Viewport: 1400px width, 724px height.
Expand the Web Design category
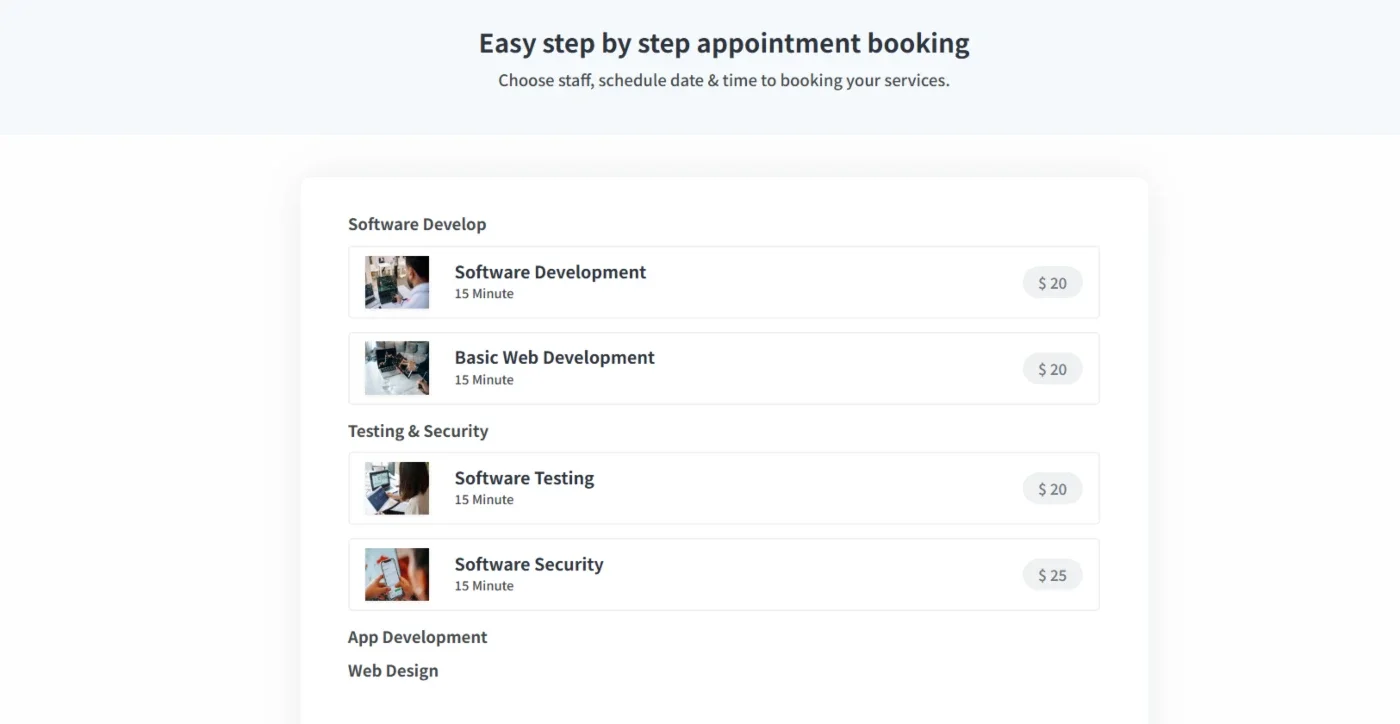[393, 671]
